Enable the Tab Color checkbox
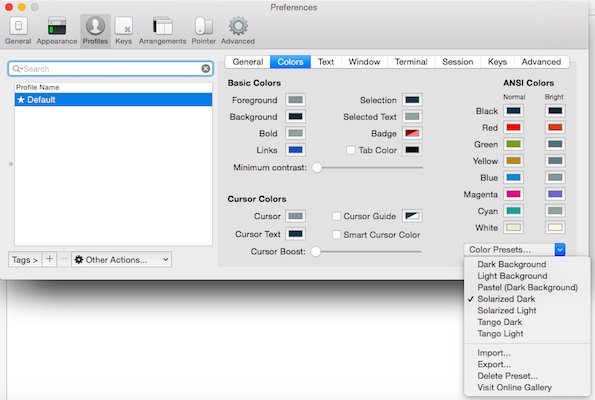Viewport: 595px width, 400px height. (x=351, y=150)
